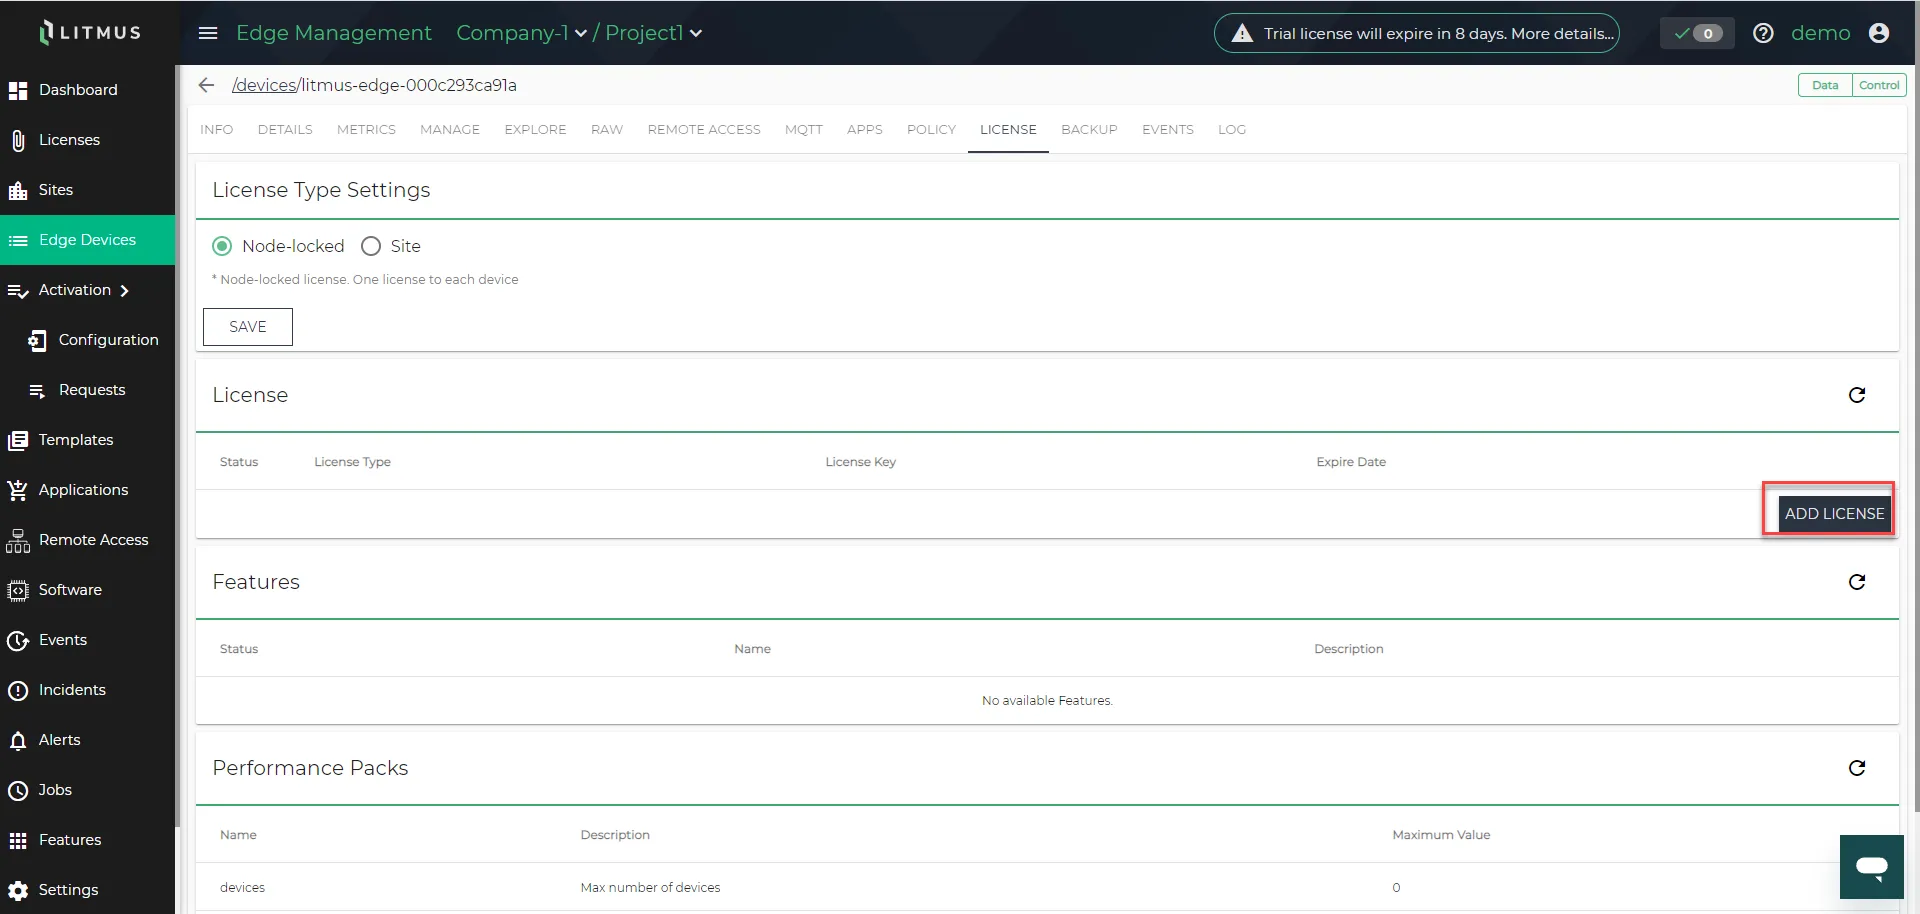Open Alerts in sidebar
The width and height of the screenshot is (1920, 914).
pyautogui.click(x=87, y=740)
